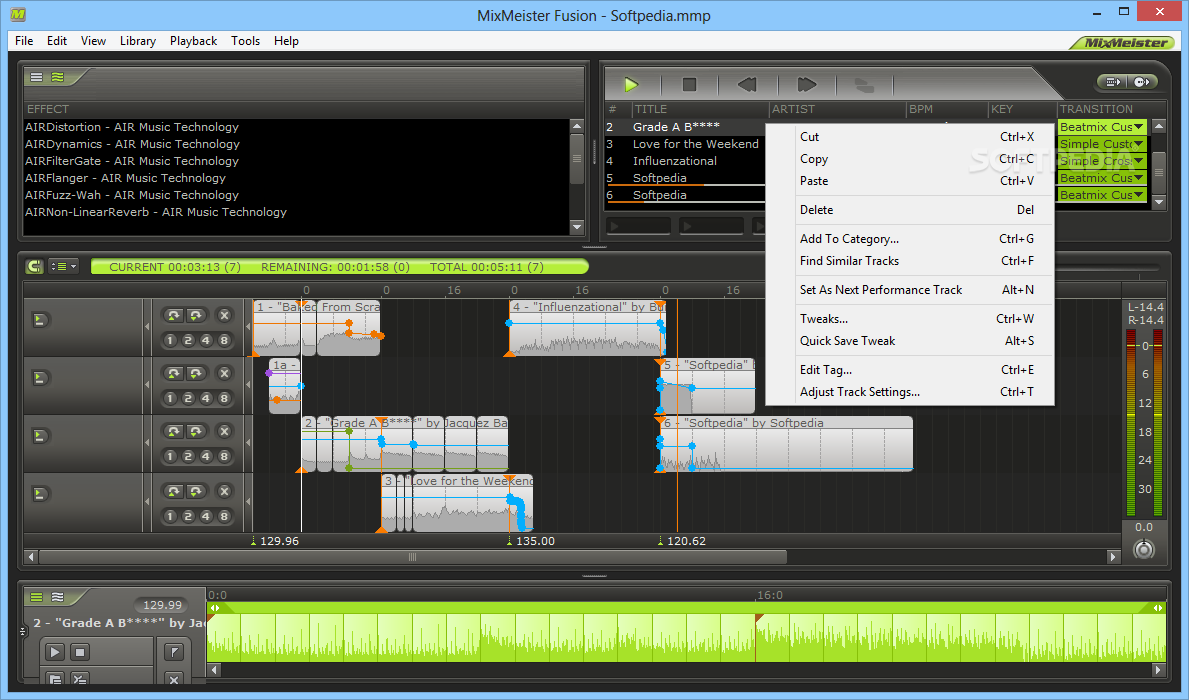The width and height of the screenshot is (1189, 700).
Task: Click X button on the 1a track lane
Action: 224,373
